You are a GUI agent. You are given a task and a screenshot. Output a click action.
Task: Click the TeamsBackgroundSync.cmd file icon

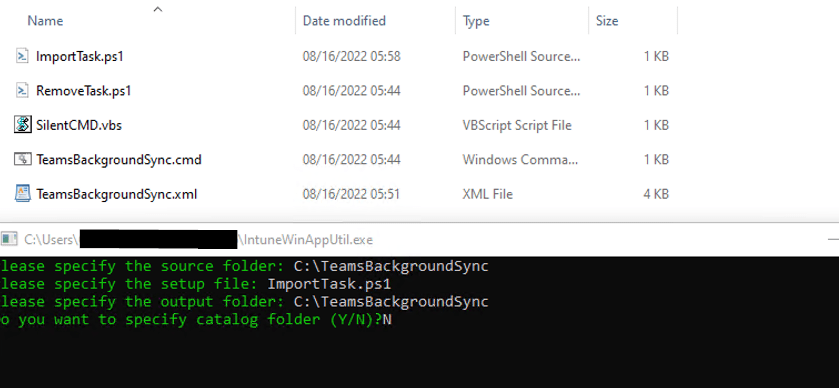point(22,159)
